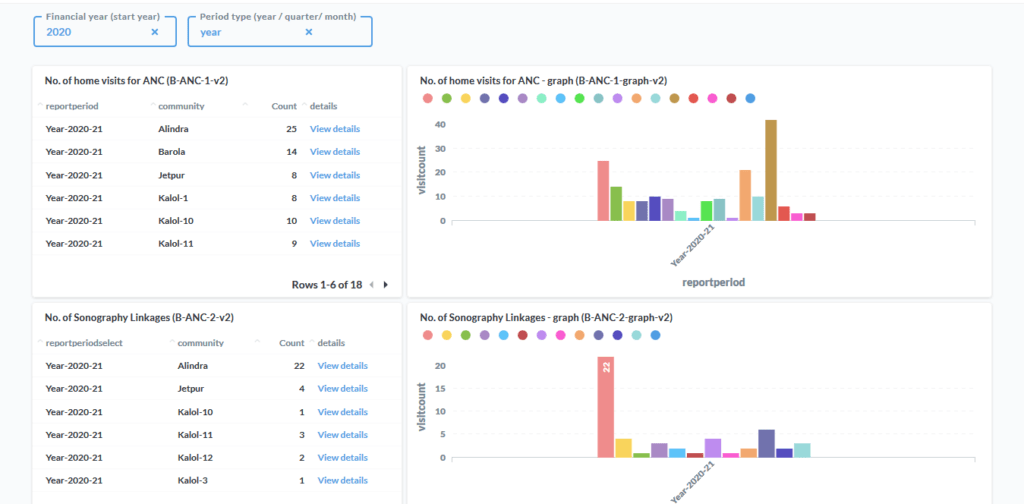Toggle dark red legend dot in Sonography graph

(x=522, y=335)
